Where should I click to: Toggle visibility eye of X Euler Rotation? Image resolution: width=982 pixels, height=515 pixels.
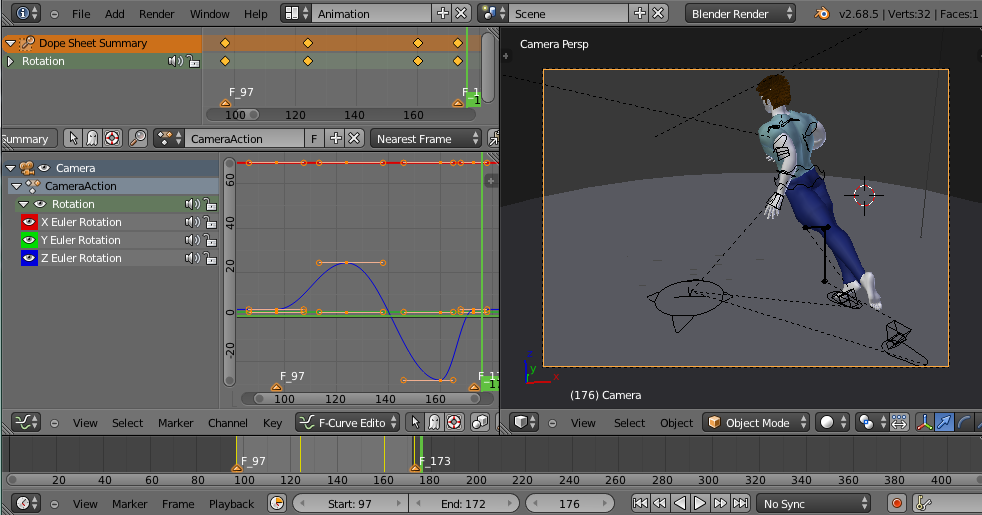(29, 222)
